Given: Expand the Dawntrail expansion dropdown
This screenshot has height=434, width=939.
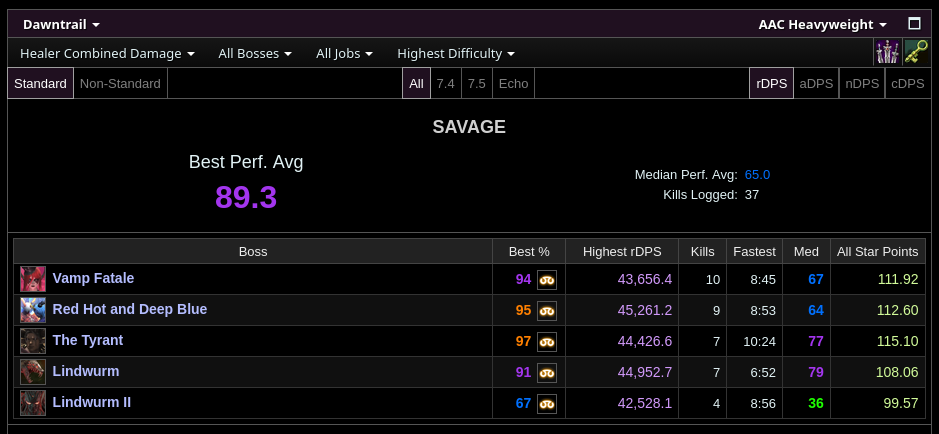Looking at the screenshot, I should click(61, 25).
